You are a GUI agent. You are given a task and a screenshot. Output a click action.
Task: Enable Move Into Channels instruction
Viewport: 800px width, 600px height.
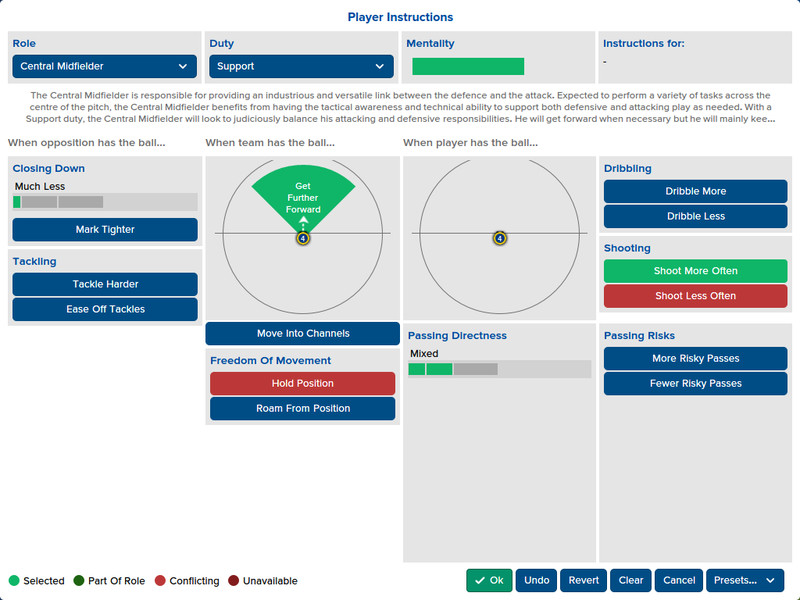tap(303, 333)
